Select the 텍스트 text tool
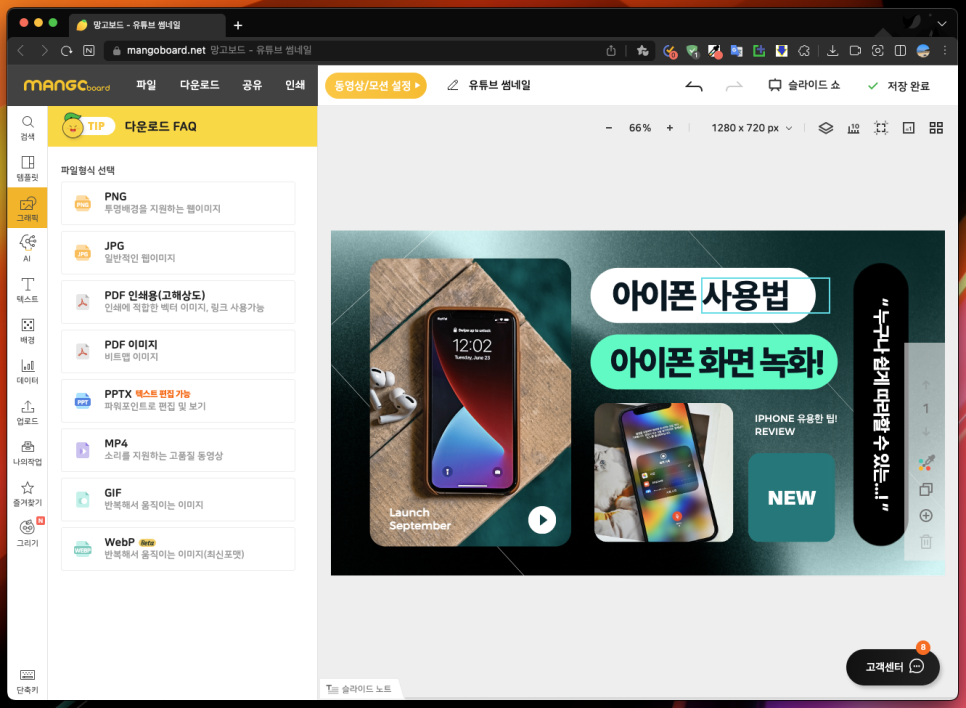This screenshot has width=966, height=708. tap(27, 290)
